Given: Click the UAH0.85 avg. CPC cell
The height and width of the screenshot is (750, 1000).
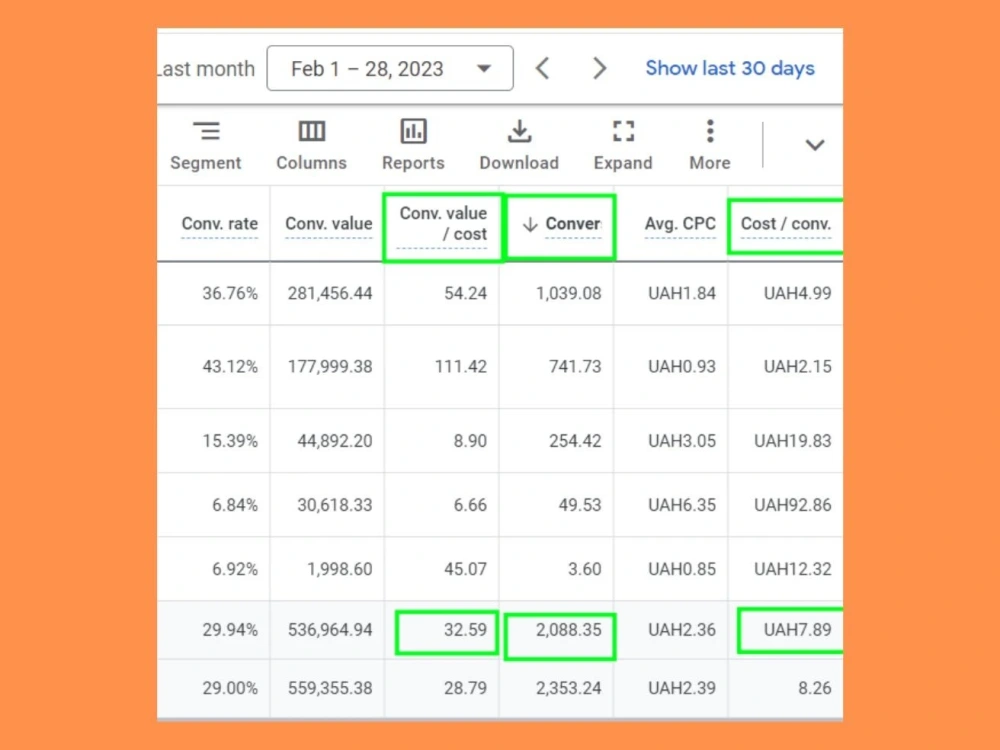Looking at the screenshot, I should pyautogui.click(x=682, y=569).
